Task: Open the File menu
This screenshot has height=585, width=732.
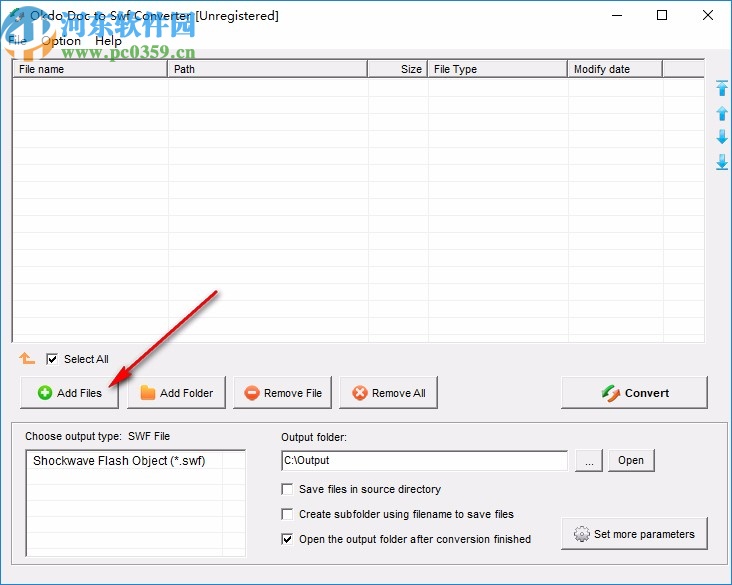Action: click(17, 41)
